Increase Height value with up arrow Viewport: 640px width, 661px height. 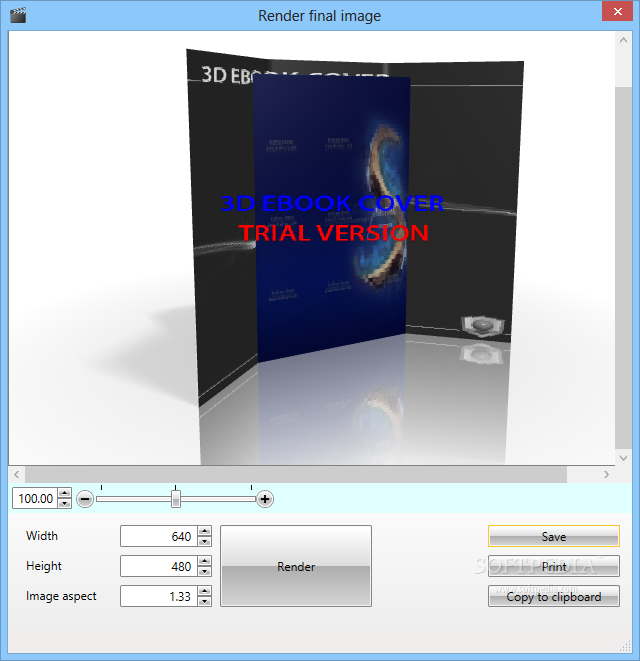pyautogui.click(x=204, y=561)
